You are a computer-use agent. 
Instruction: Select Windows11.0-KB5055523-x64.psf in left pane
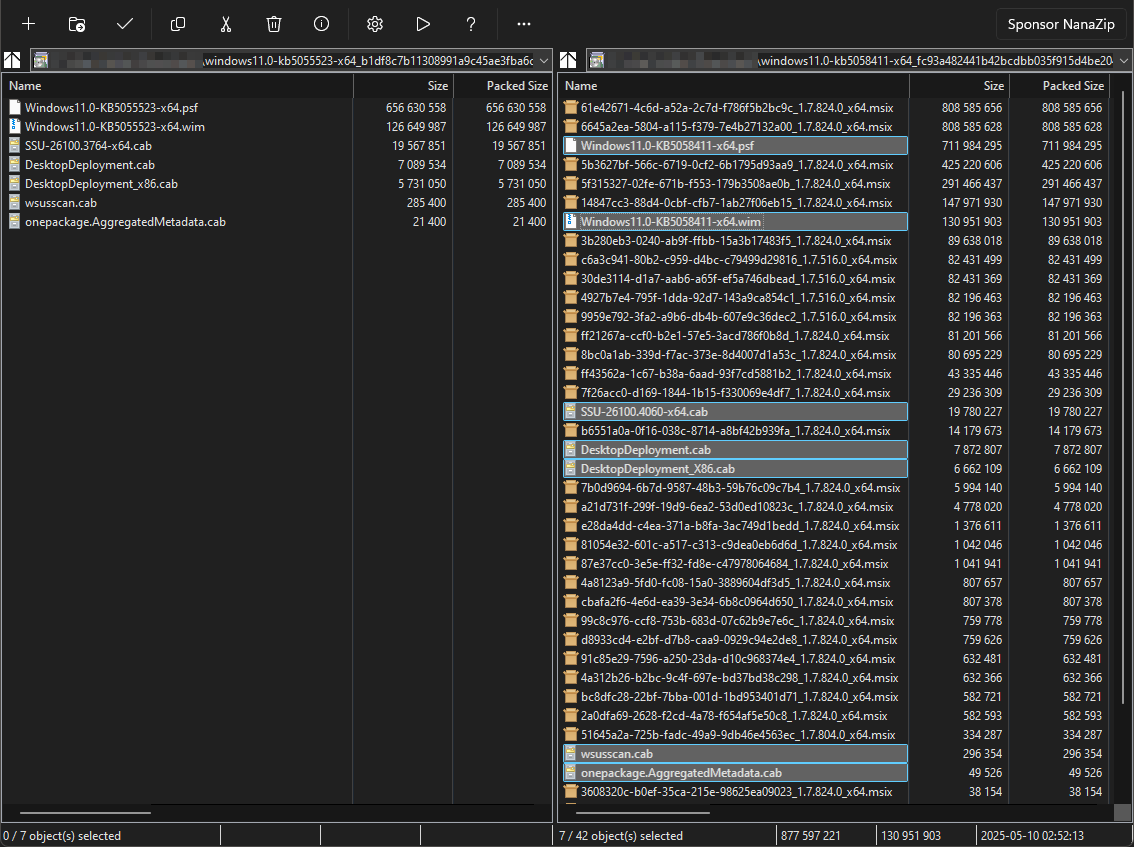[278, 108]
